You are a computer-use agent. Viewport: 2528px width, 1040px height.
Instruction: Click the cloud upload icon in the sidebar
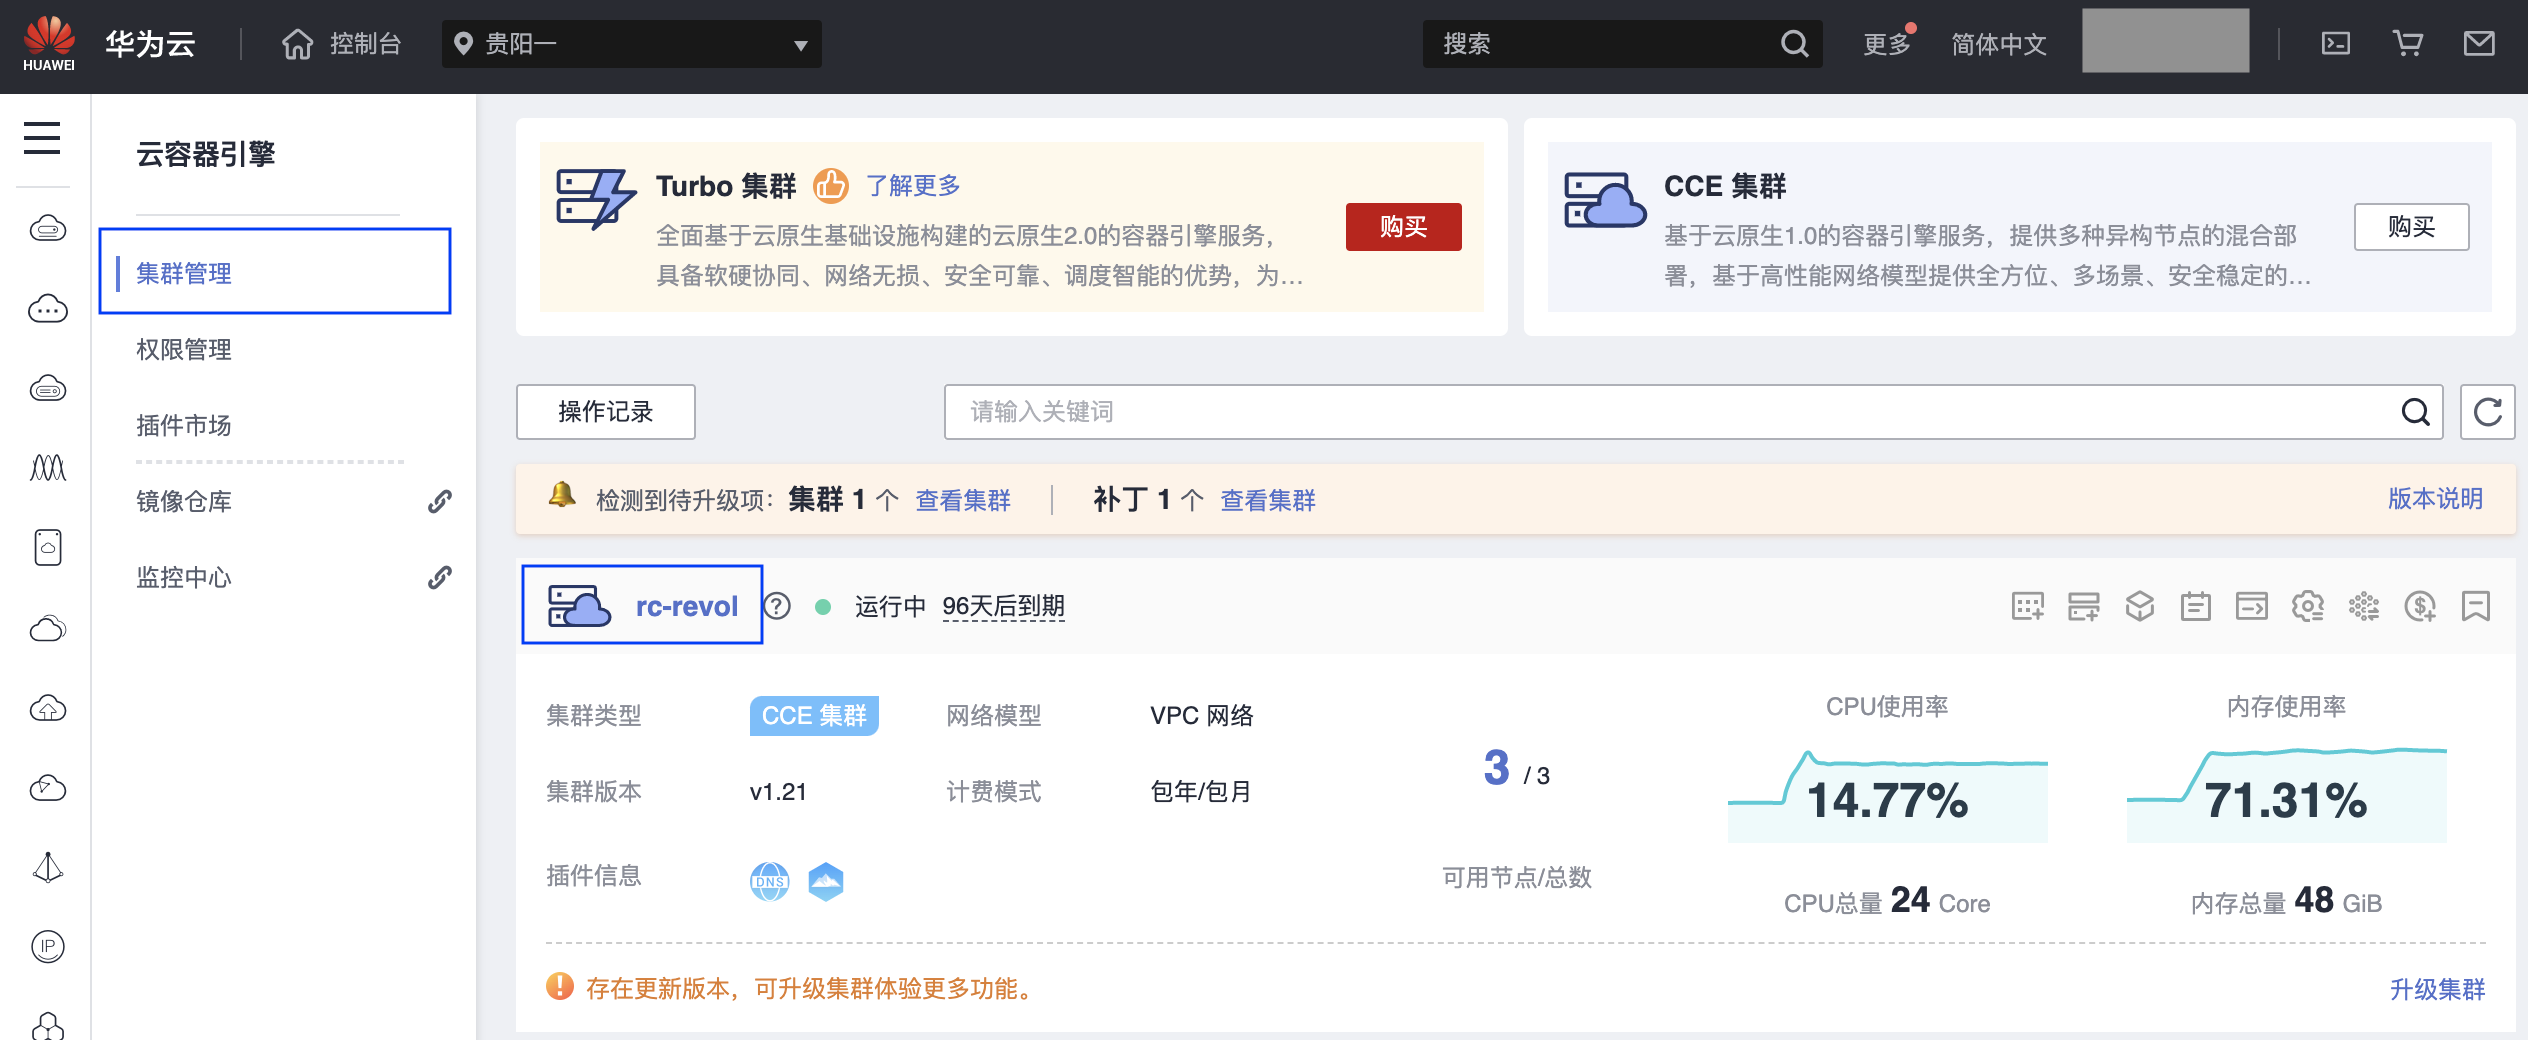pyautogui.click(x=47, y=708)
